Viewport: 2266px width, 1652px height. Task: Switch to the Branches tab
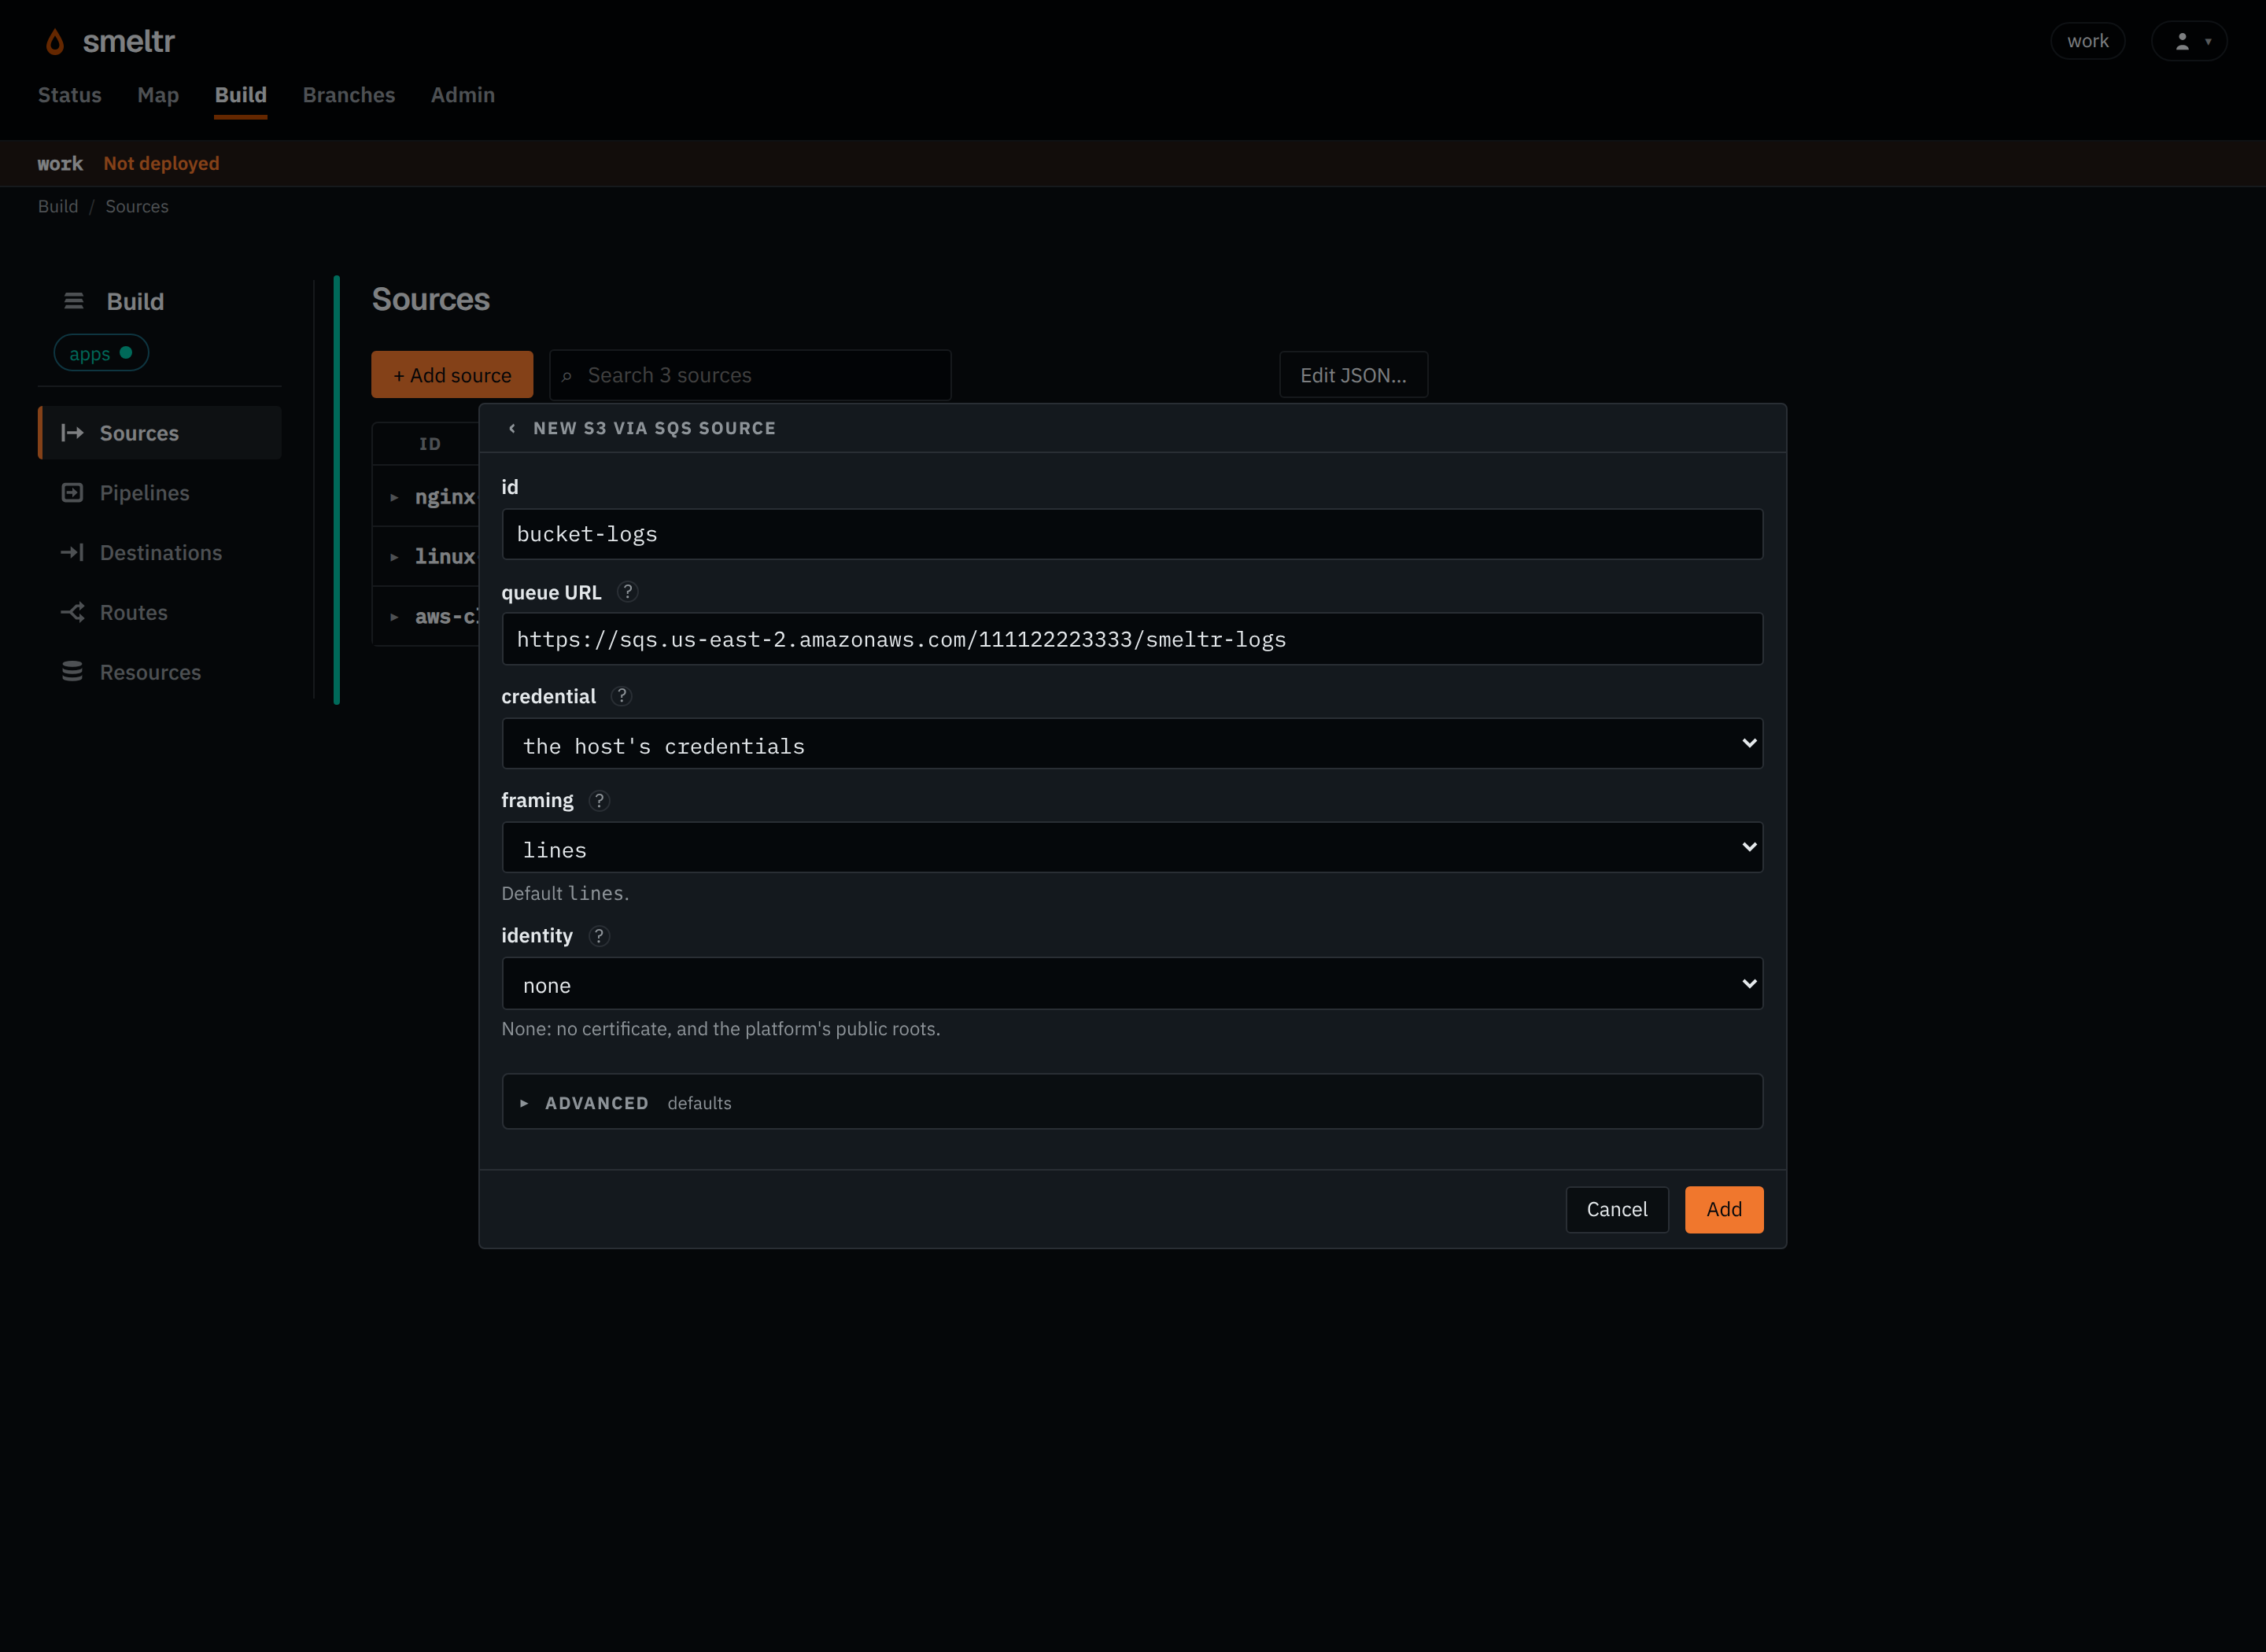tap(349, 95)
